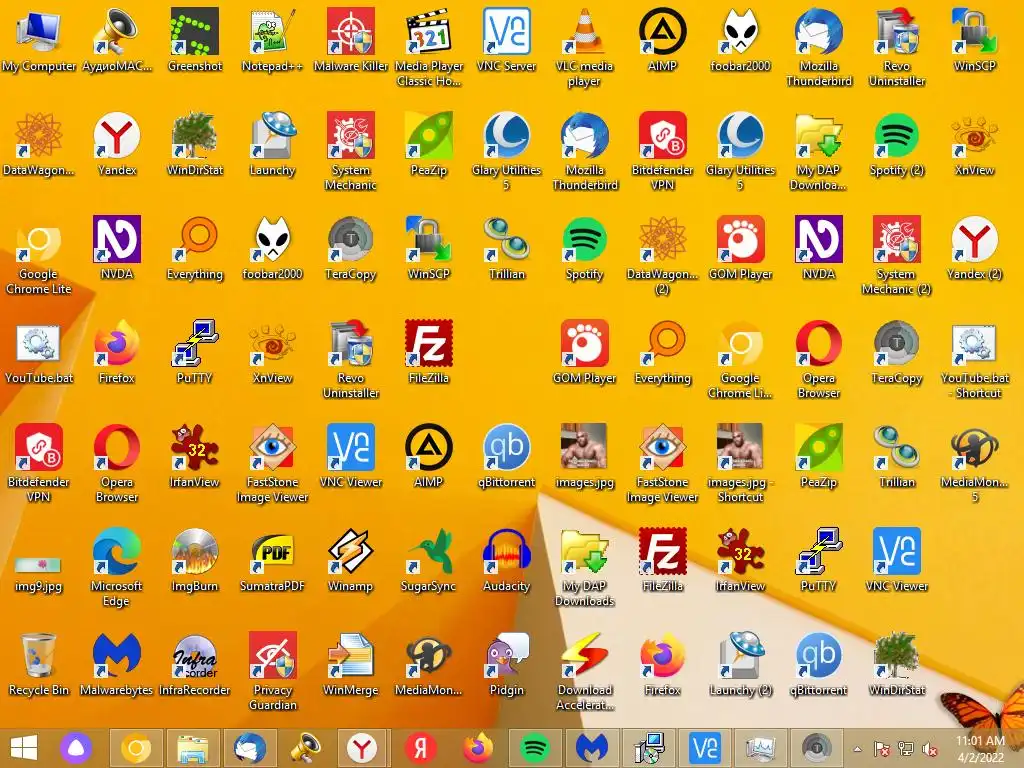This screenshot has width=1024, height=768.
Task: Select the Malware Killer shortcut
Action: [x=351, y=40]
